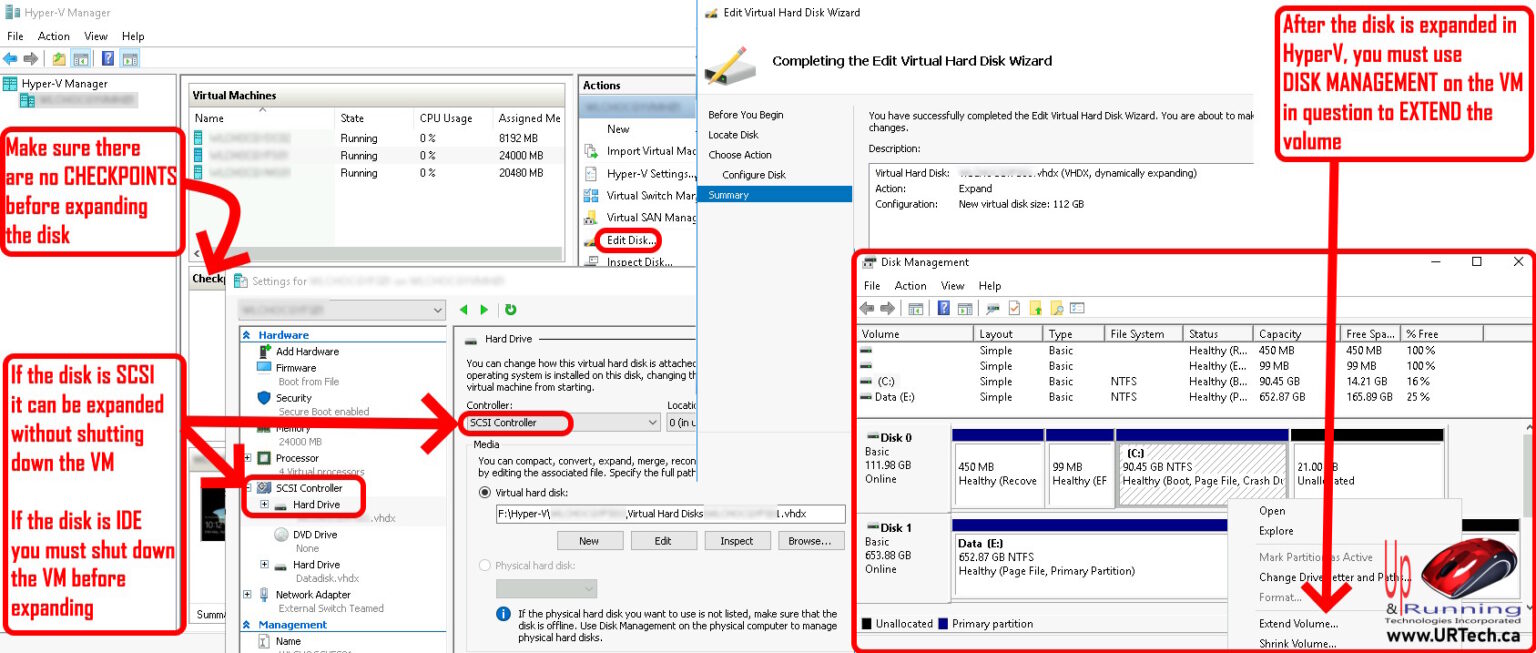Click the Inspect button below the vhdx path
The image size is (1536, 653).
tap(737, 540)
